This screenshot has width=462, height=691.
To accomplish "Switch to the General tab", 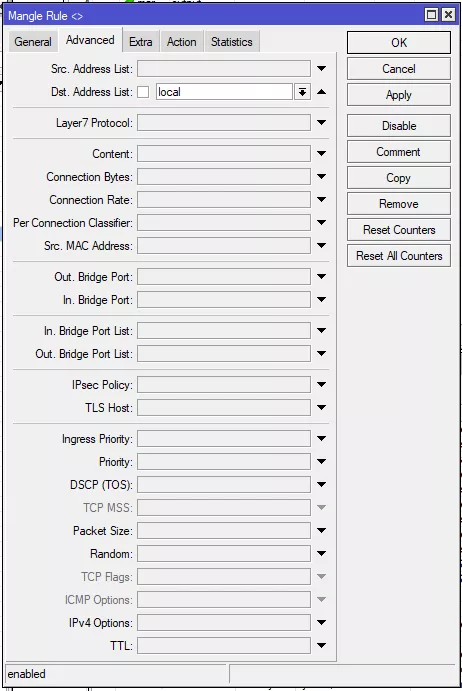I will point(33,42).
